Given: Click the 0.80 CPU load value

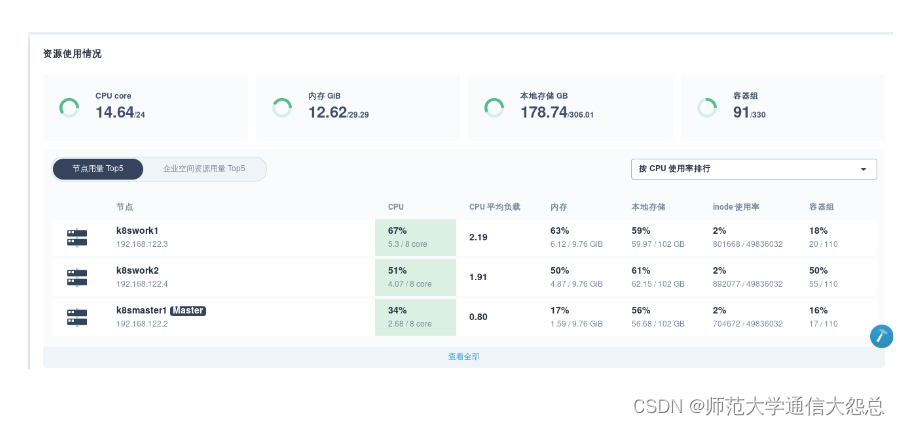Looking at the screenshot, I should pos(478,316).
